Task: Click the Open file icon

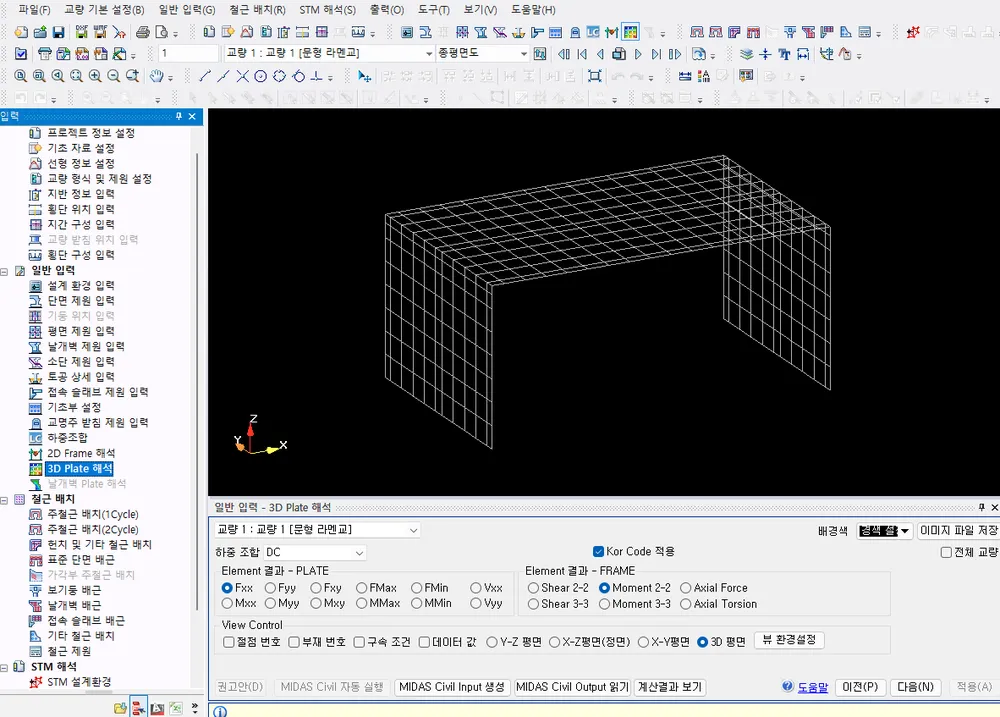Action: pyautogui.click(x=40, y=31)
